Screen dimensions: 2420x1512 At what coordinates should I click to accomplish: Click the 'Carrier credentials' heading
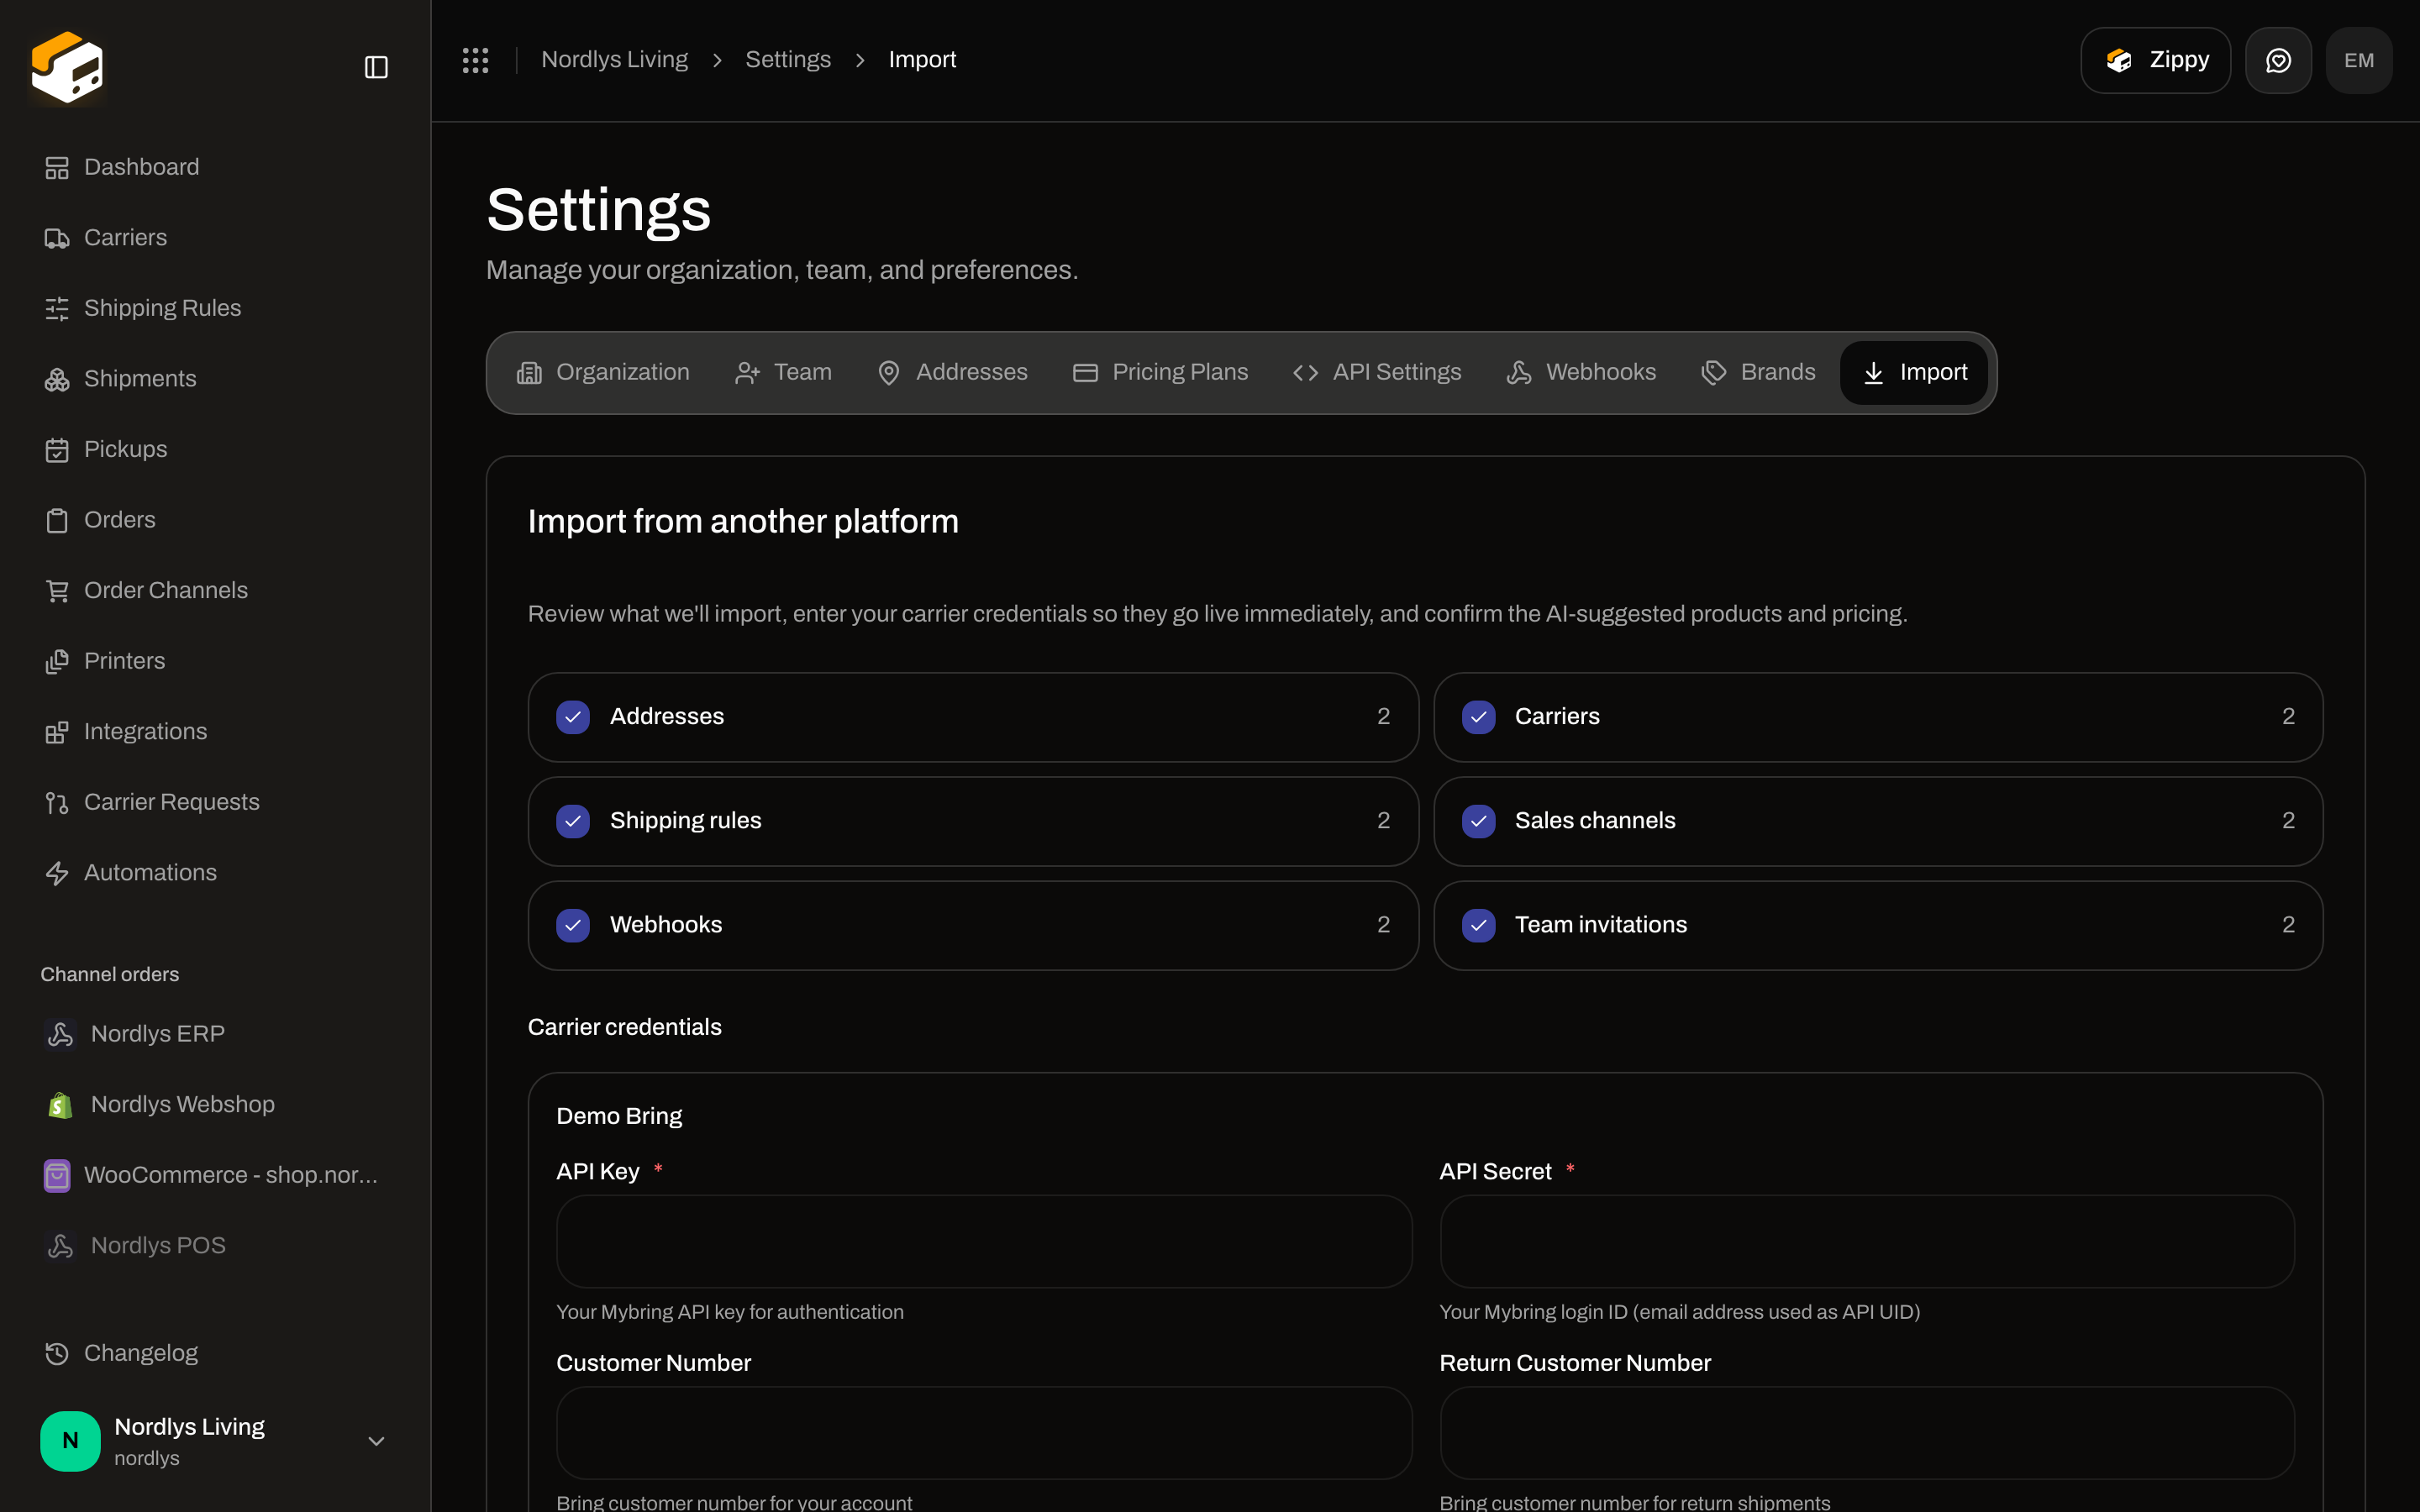pos(624,1027)
